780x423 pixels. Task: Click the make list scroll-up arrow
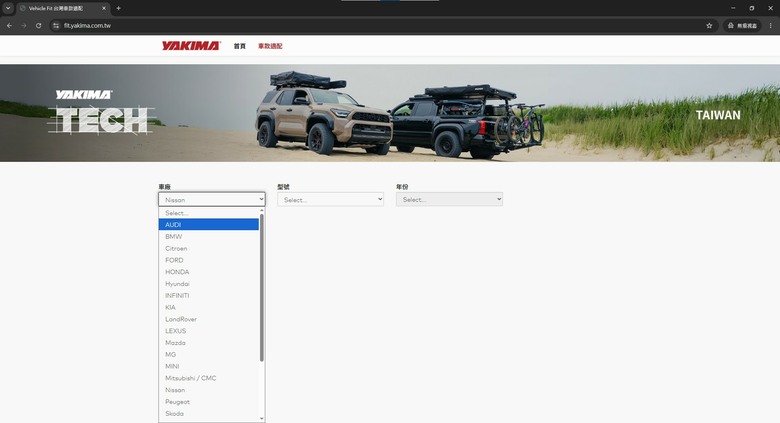[x=262, y=211]
